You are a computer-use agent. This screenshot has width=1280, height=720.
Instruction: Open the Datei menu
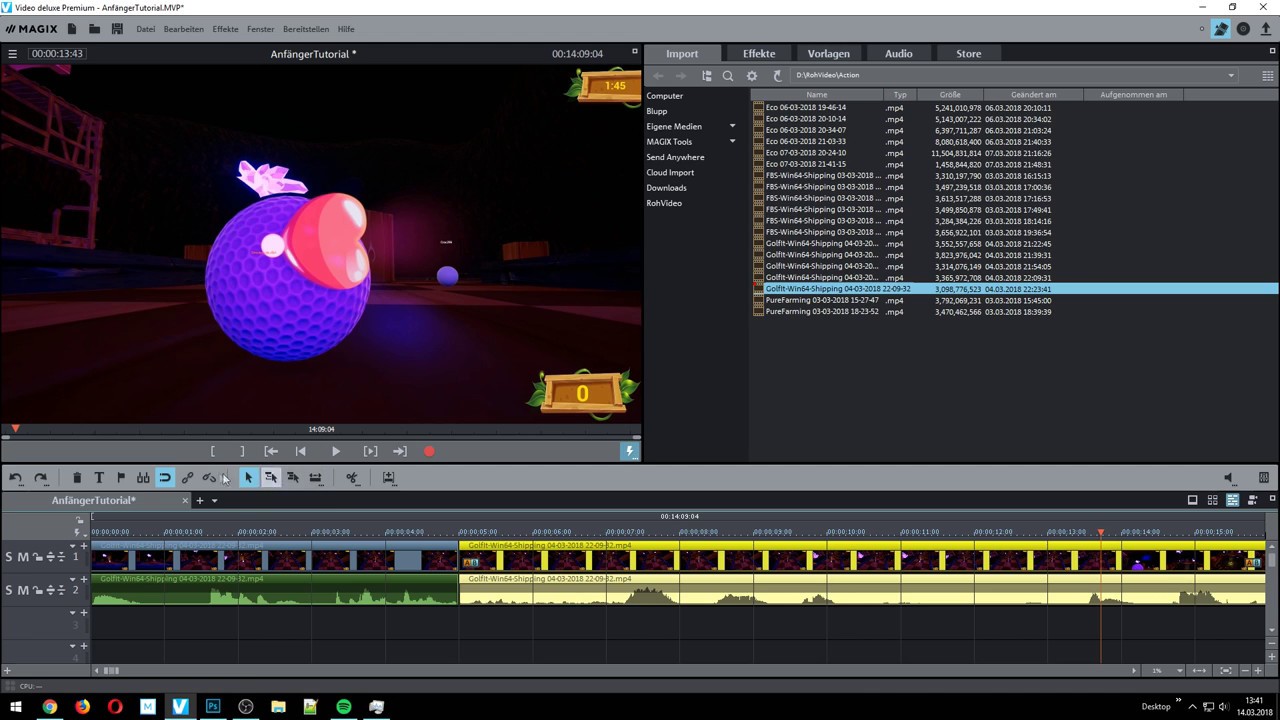(146, 29)
